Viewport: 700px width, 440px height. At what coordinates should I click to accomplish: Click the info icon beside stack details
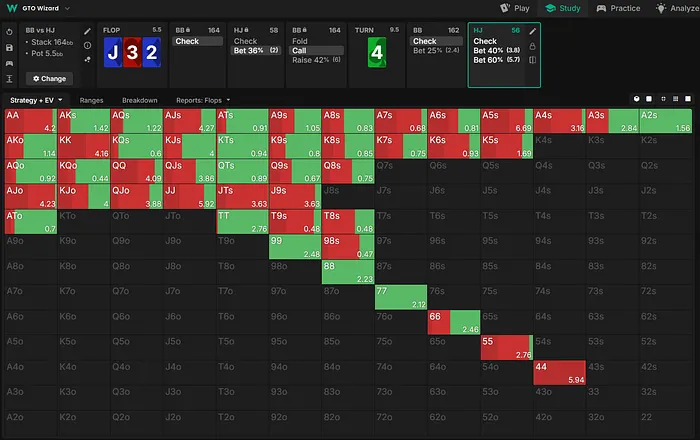pos(87,45)
